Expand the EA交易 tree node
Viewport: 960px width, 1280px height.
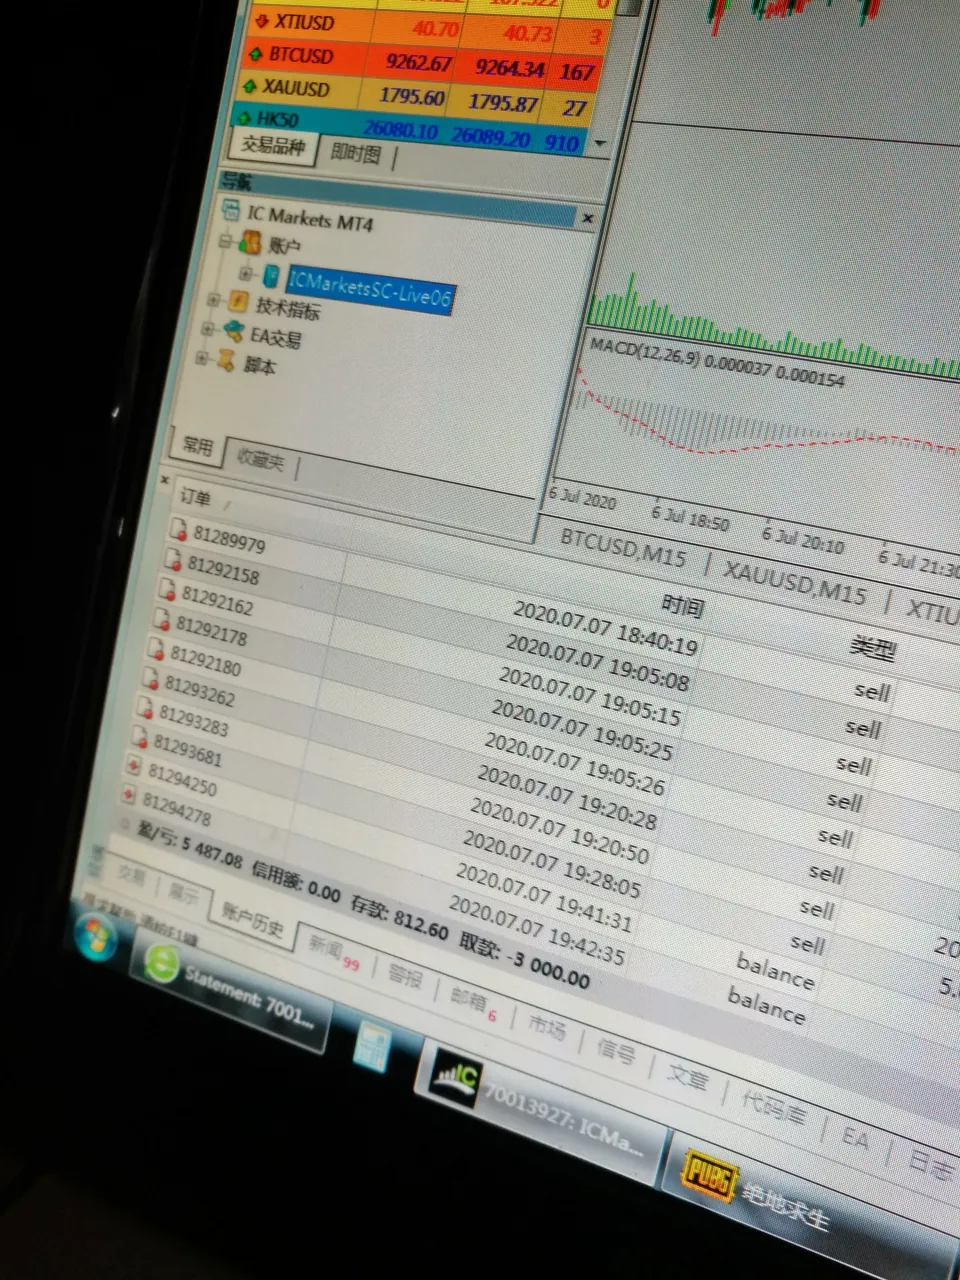click(208, 328)
